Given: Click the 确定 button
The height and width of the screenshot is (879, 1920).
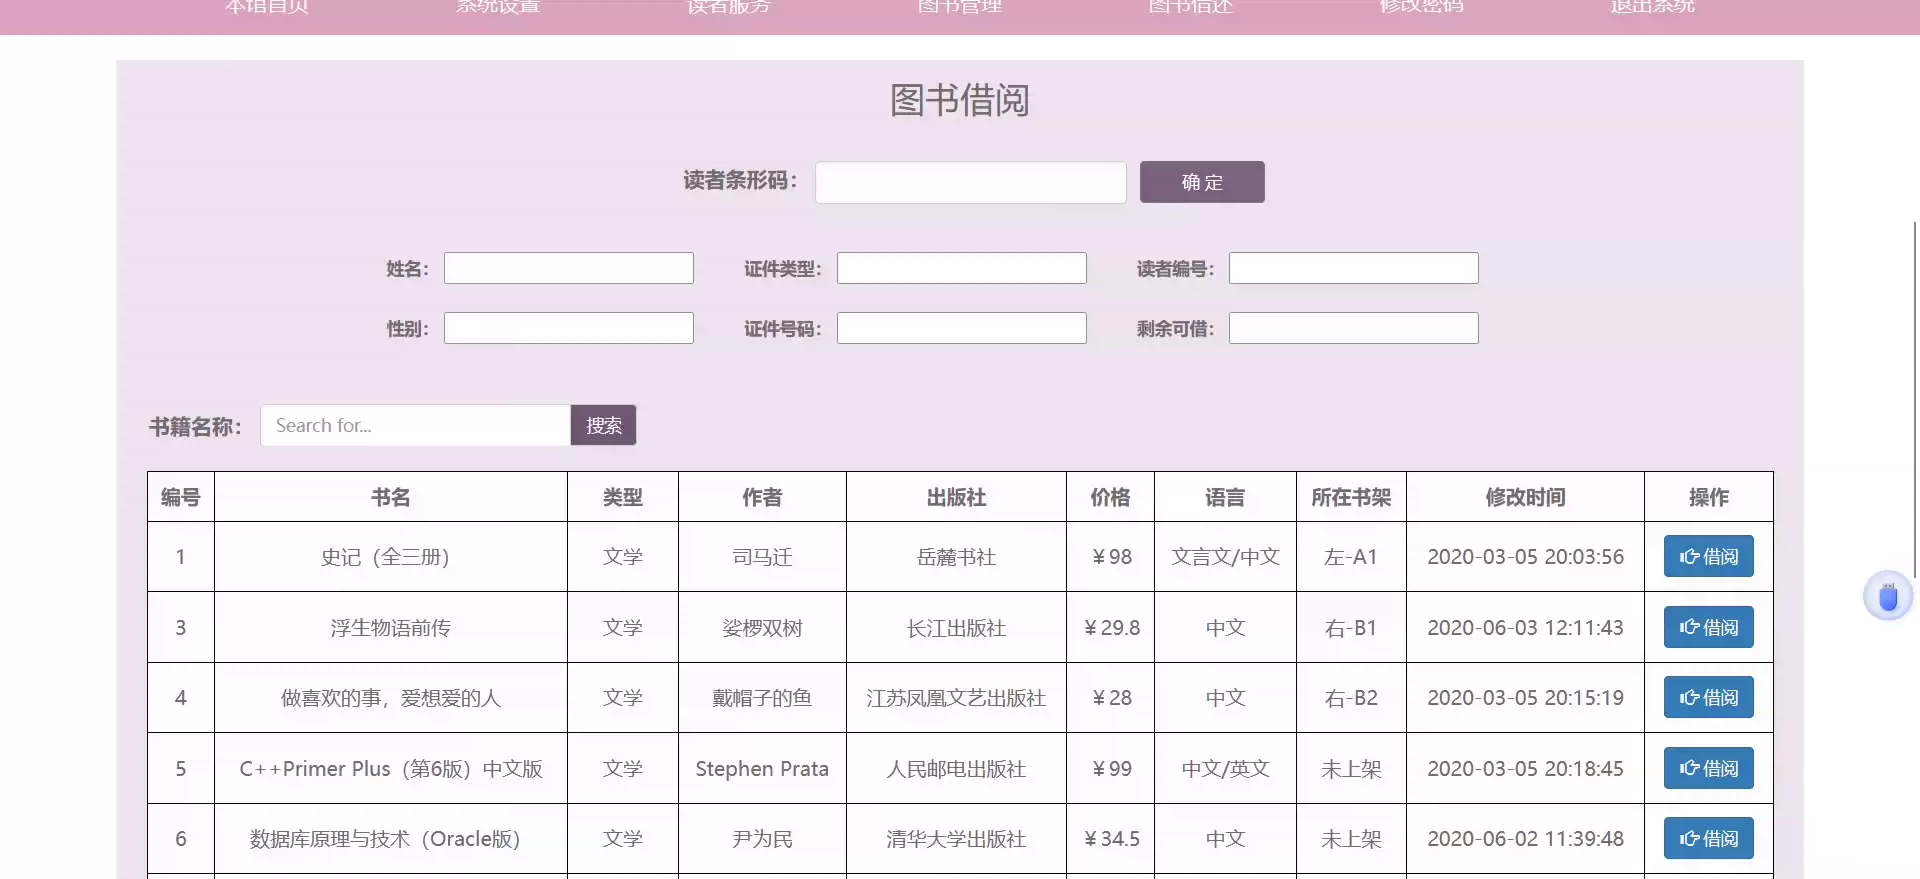Looking at the screenshot, I should pos(1201,182).
